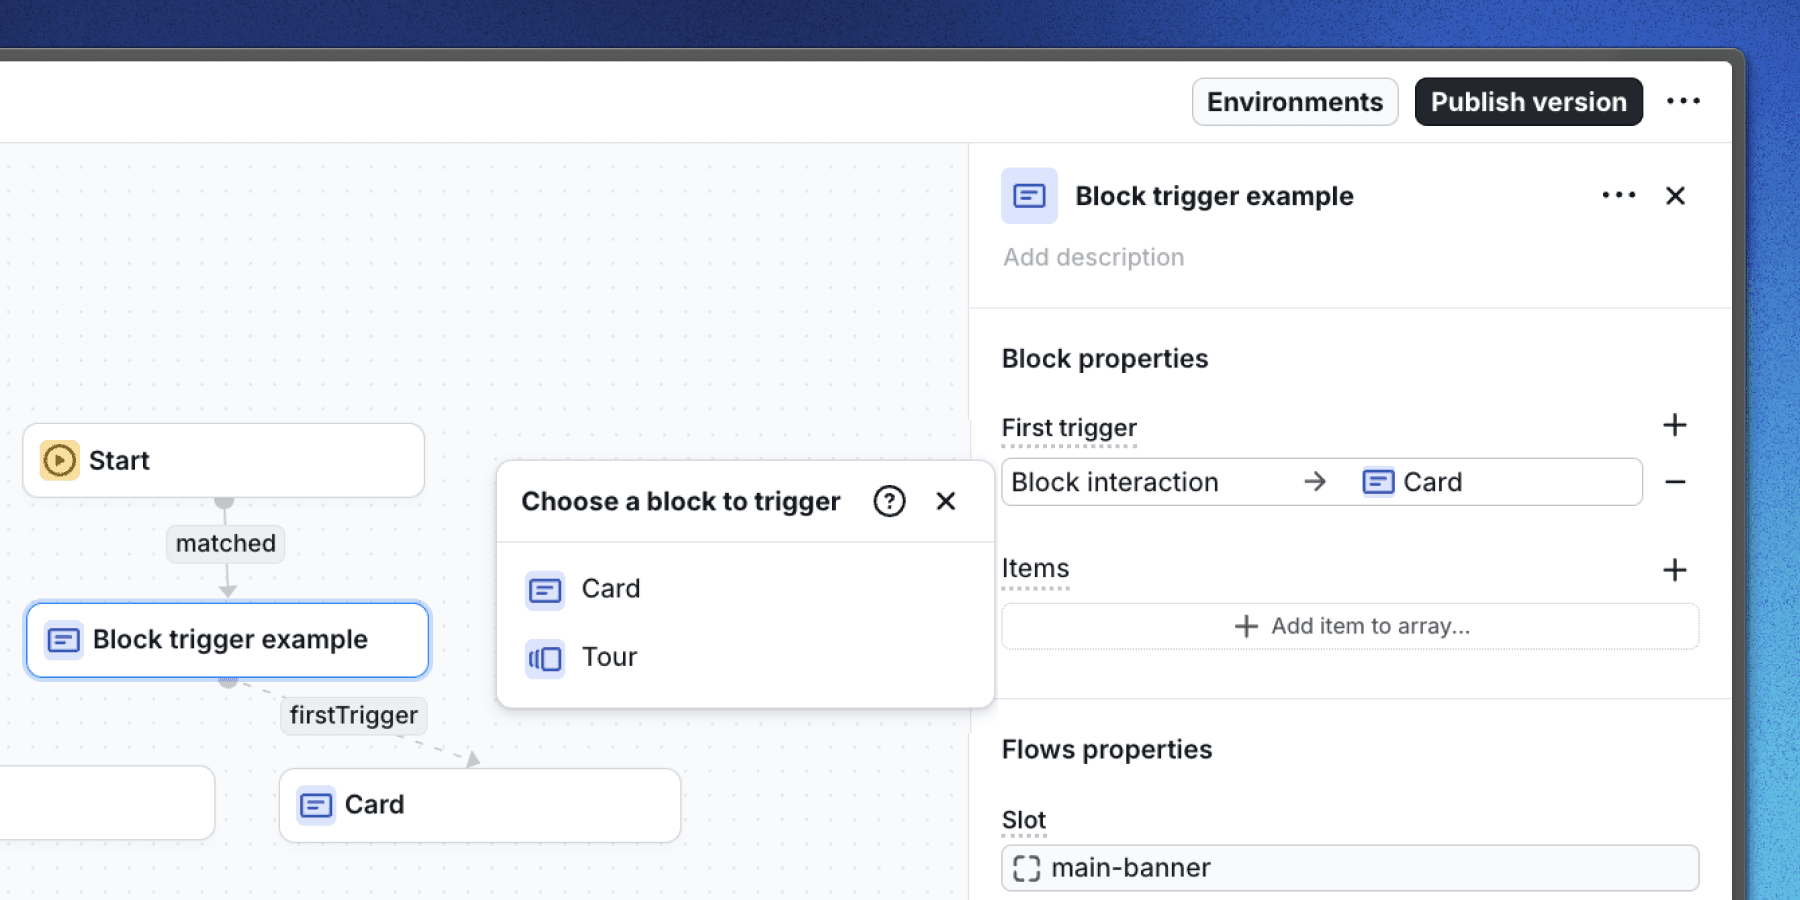Open the Environments button
Image resolution: width=1800 pixels, height=900 pixels.
tap(1294, 101)
